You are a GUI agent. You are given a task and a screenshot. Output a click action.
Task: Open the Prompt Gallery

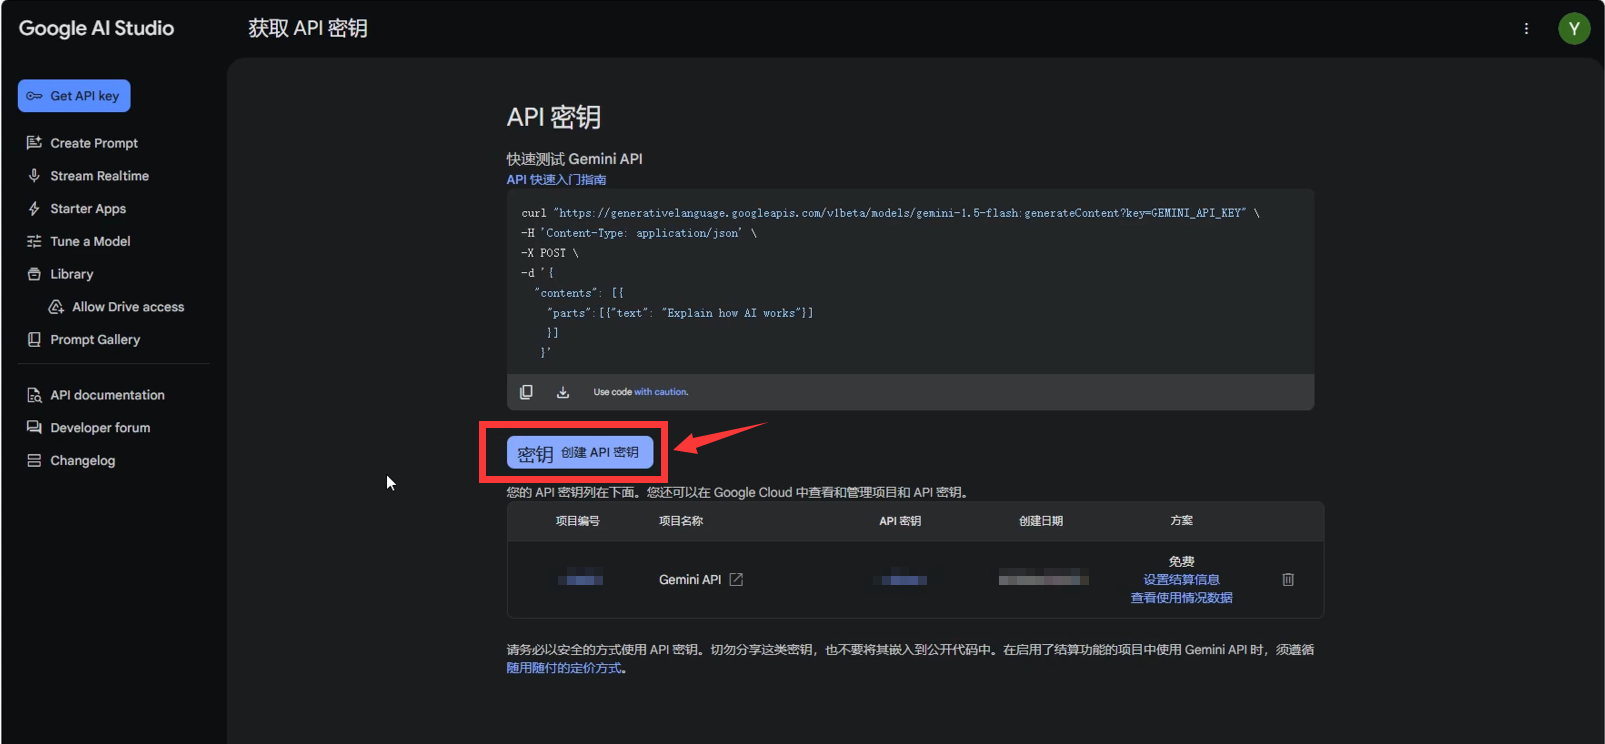[x=95, y=340]
